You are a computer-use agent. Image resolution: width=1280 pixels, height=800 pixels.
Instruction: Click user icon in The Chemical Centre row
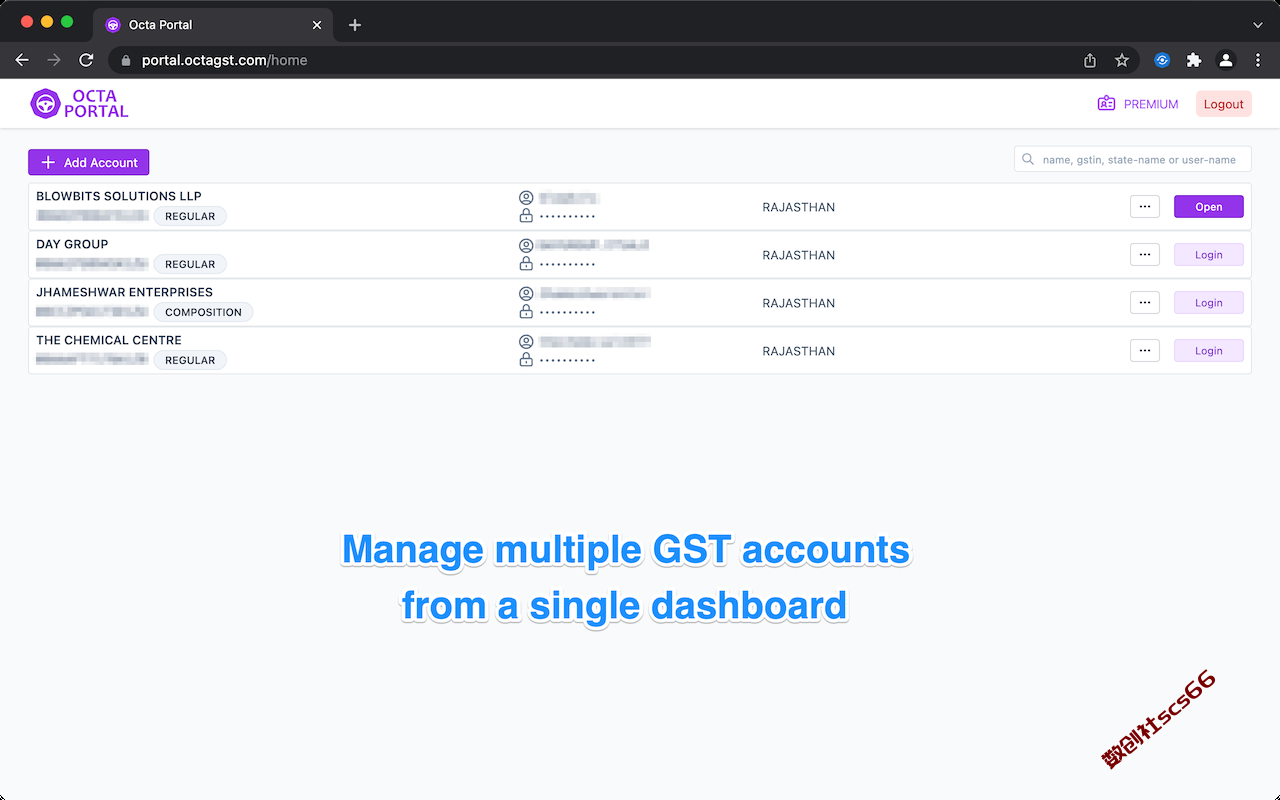point(526,342)
